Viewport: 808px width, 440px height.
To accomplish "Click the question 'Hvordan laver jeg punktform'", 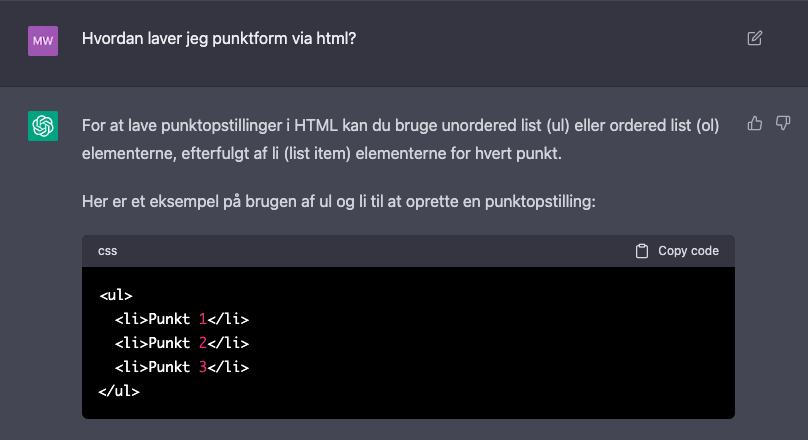I will (x=219, y=39).
